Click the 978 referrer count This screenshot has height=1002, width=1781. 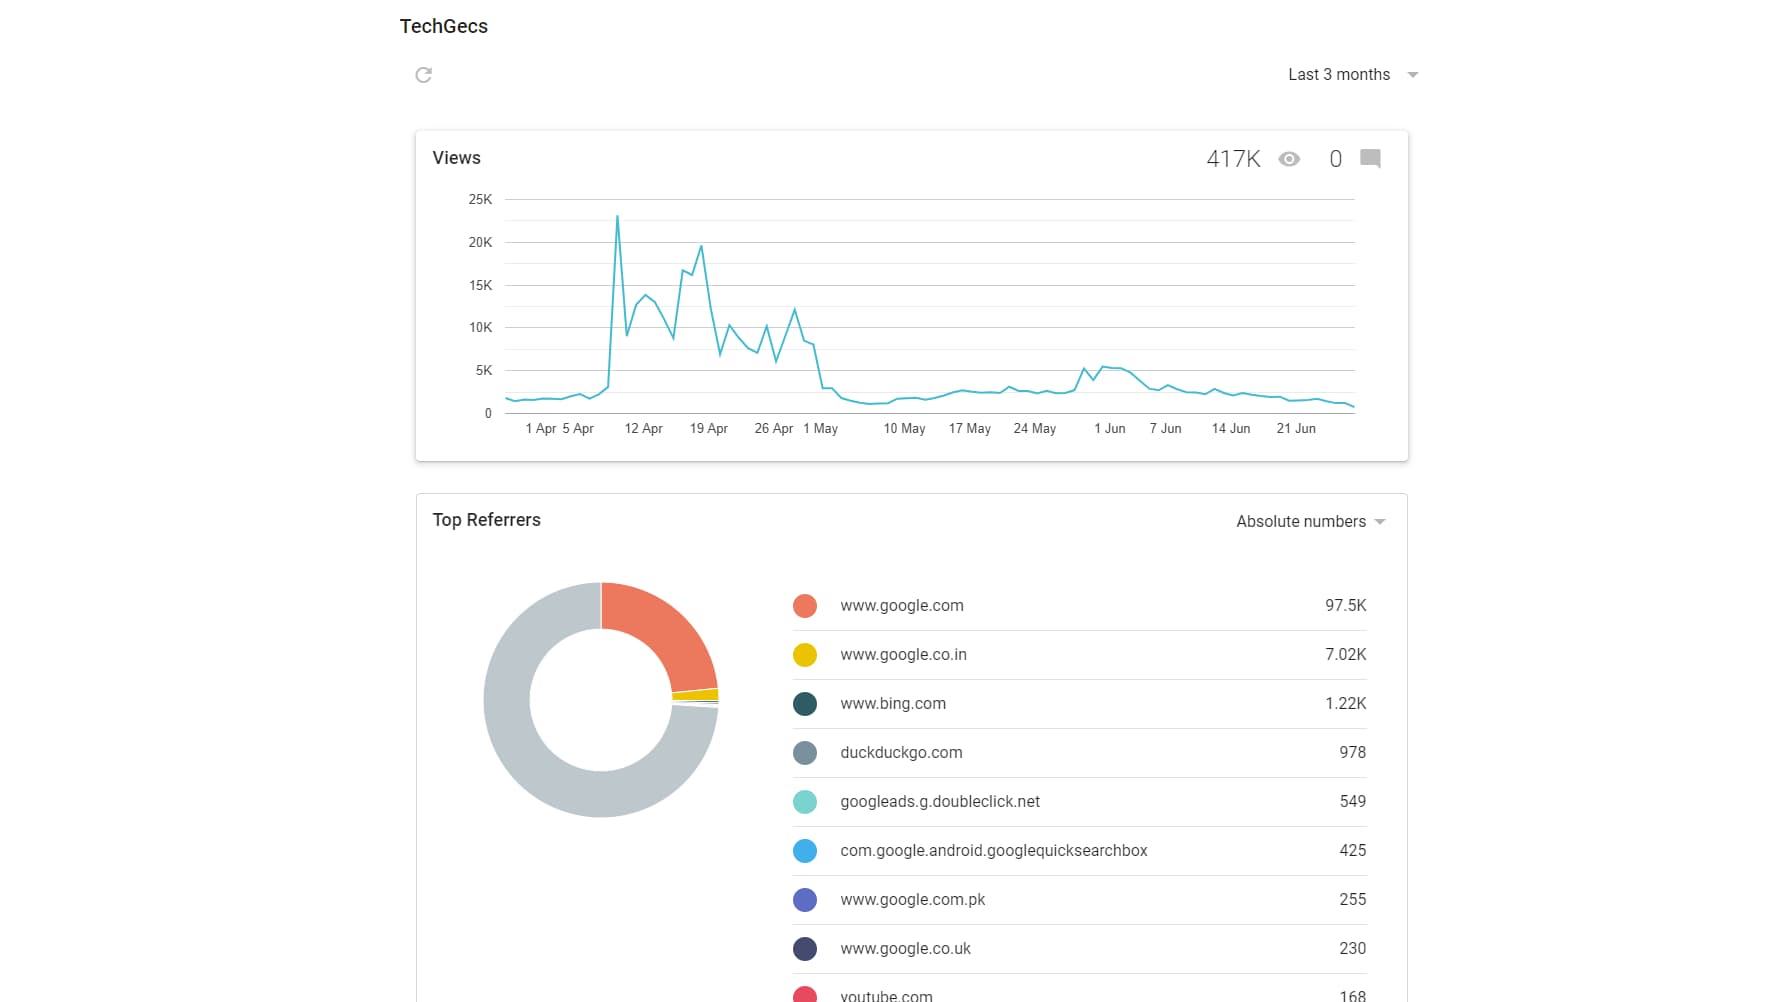tap(1353, 753)
